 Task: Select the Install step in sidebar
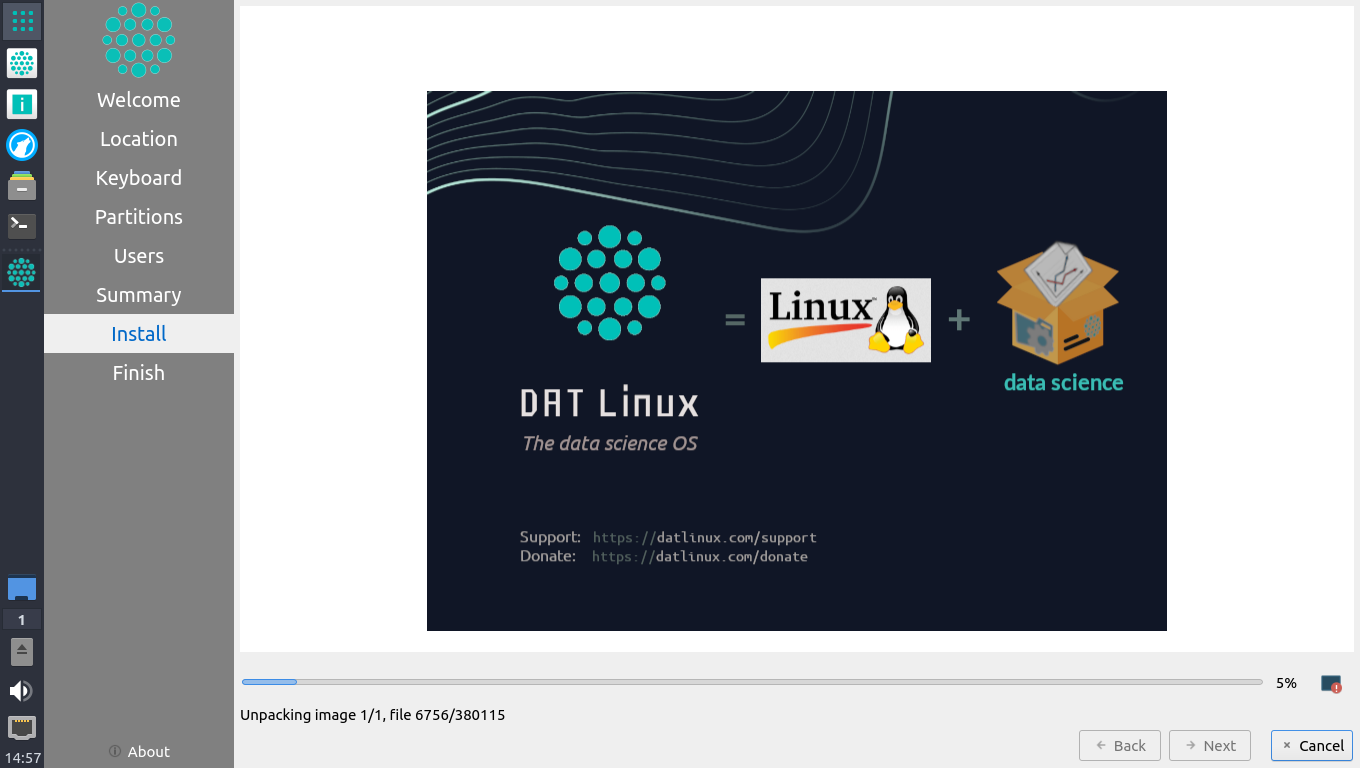(138, 333)
